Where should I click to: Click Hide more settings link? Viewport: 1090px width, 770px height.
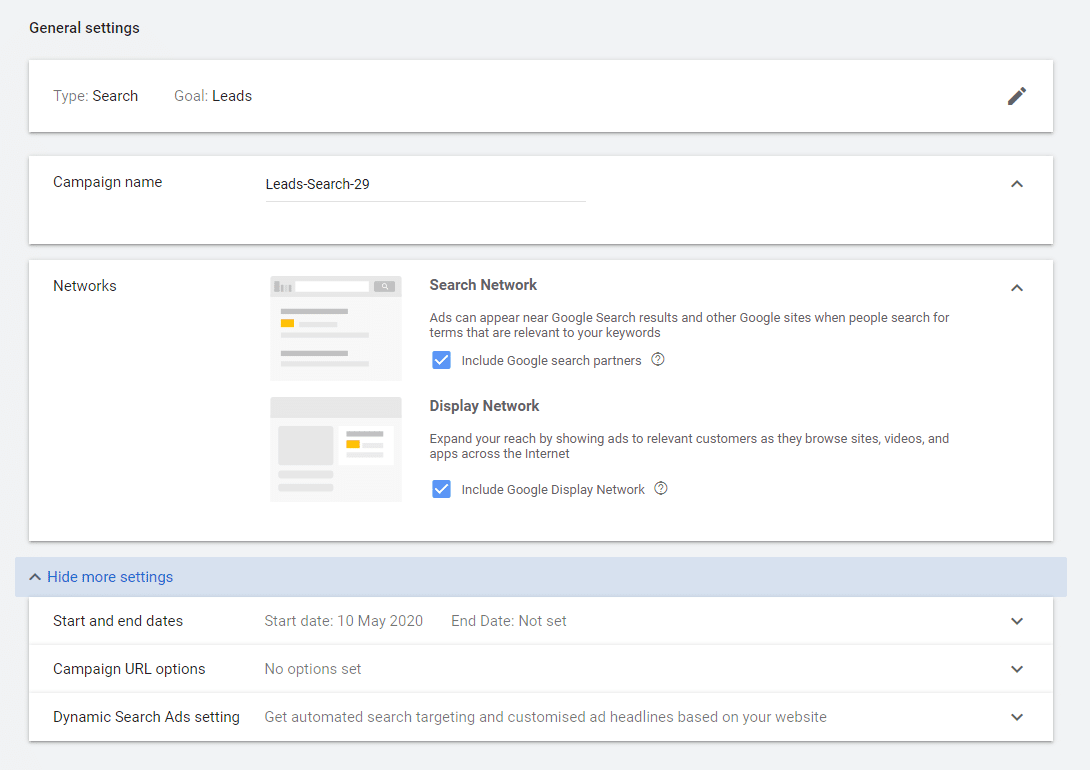click(x=110, y=577)
